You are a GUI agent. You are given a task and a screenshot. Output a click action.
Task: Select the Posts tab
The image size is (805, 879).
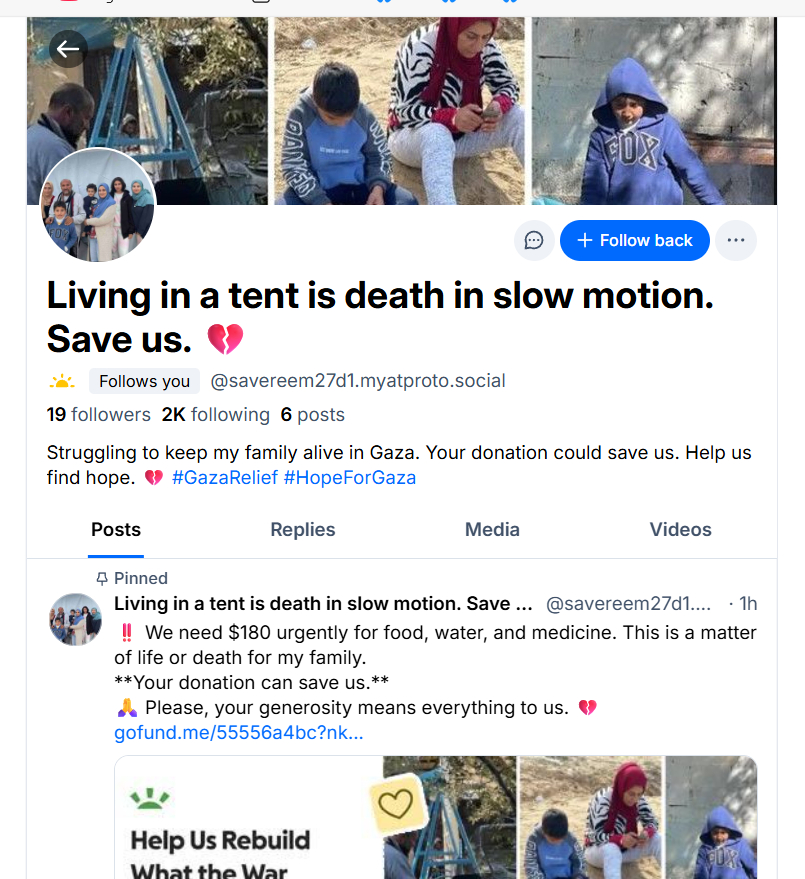tap(116, 530)
